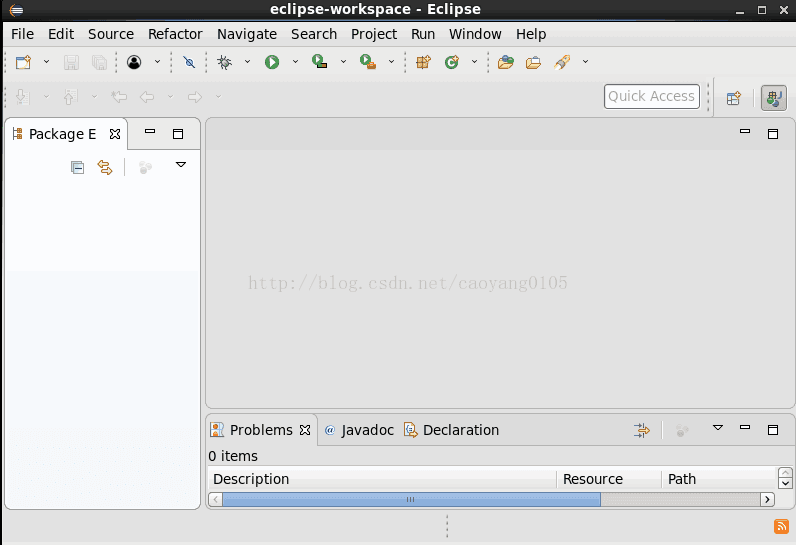Open dropdown beside the user profile icon
796x545 pixels.
157,62
